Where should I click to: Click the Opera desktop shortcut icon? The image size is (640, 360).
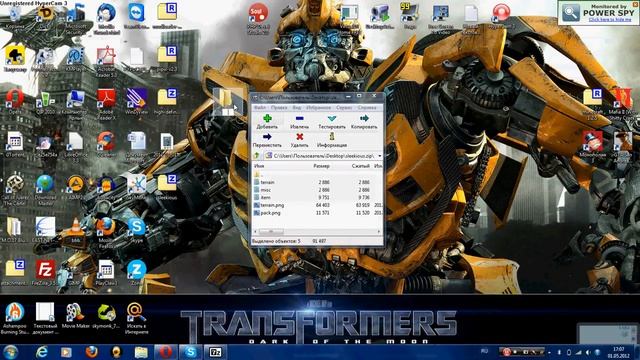pyautogui.click(x=15, y=102)
